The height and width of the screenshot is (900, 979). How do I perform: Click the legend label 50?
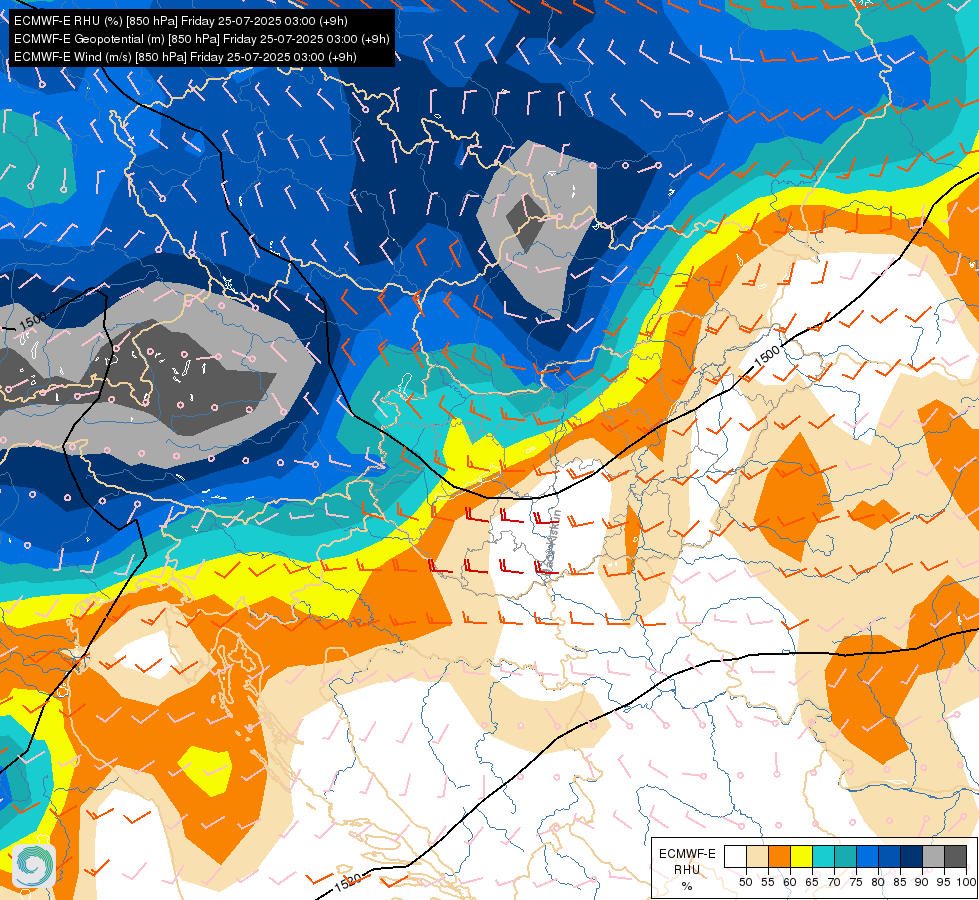click(x=745, y=882)
